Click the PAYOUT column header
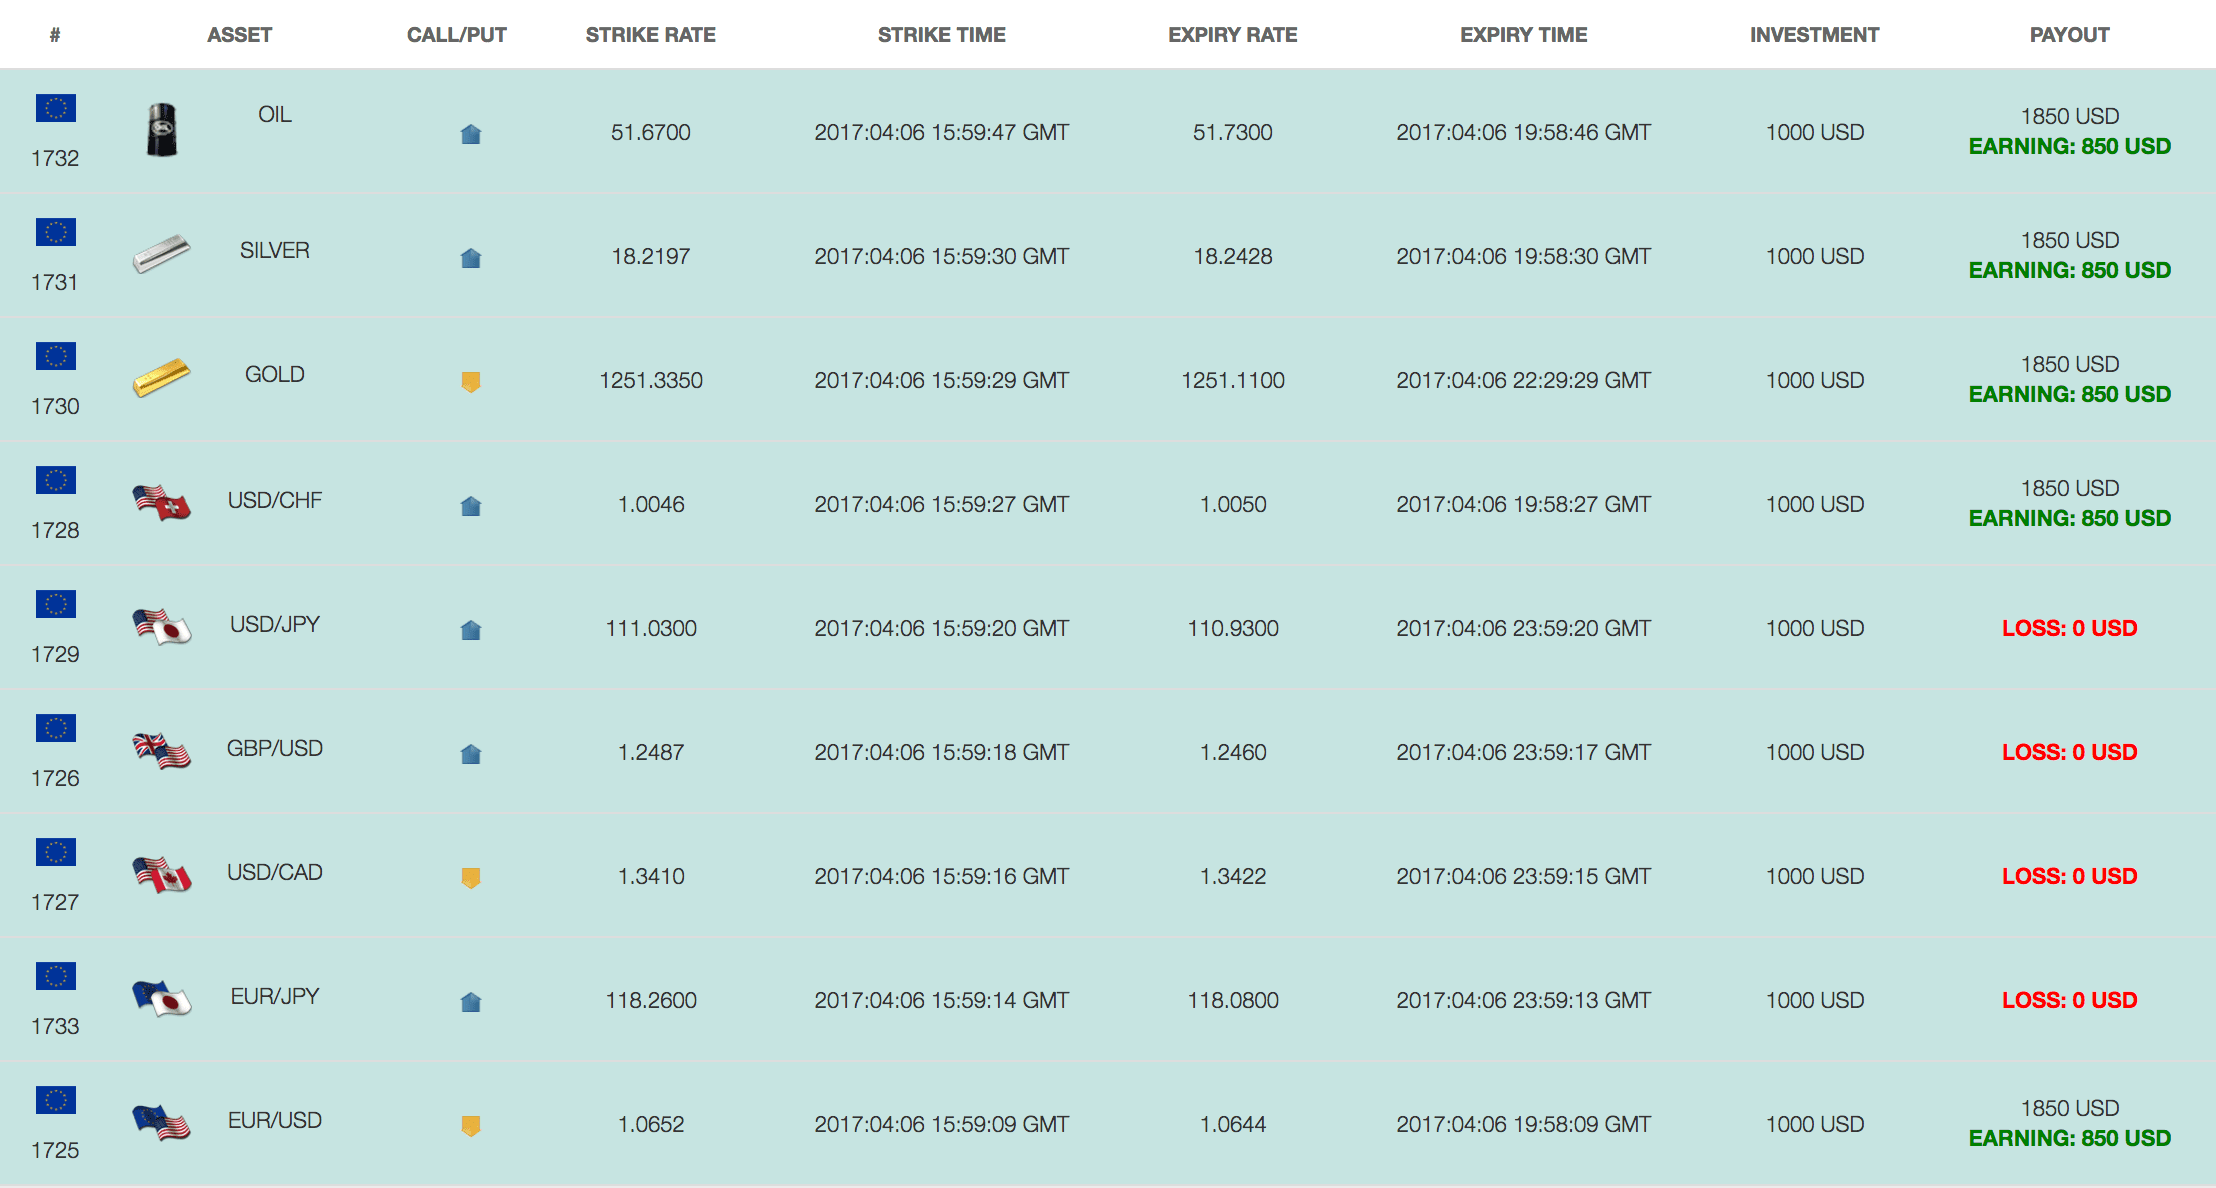This screenshot has width=2216, height=1188. coord(2069,35)
